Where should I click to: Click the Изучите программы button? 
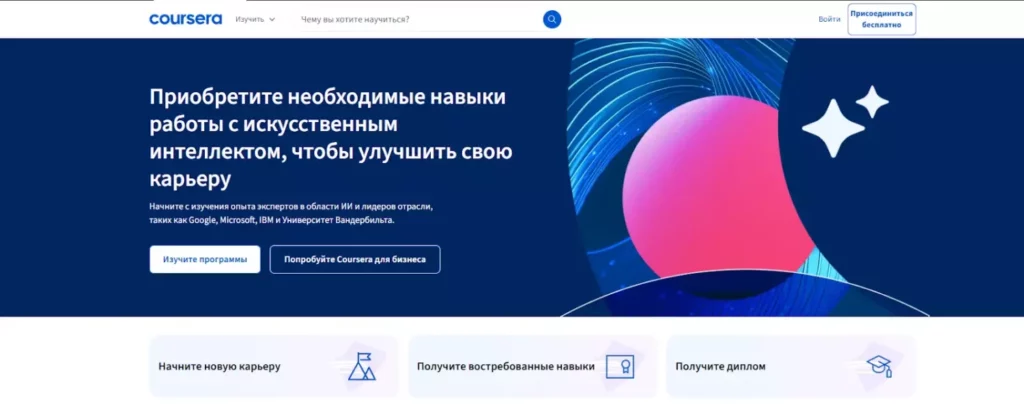205,259
